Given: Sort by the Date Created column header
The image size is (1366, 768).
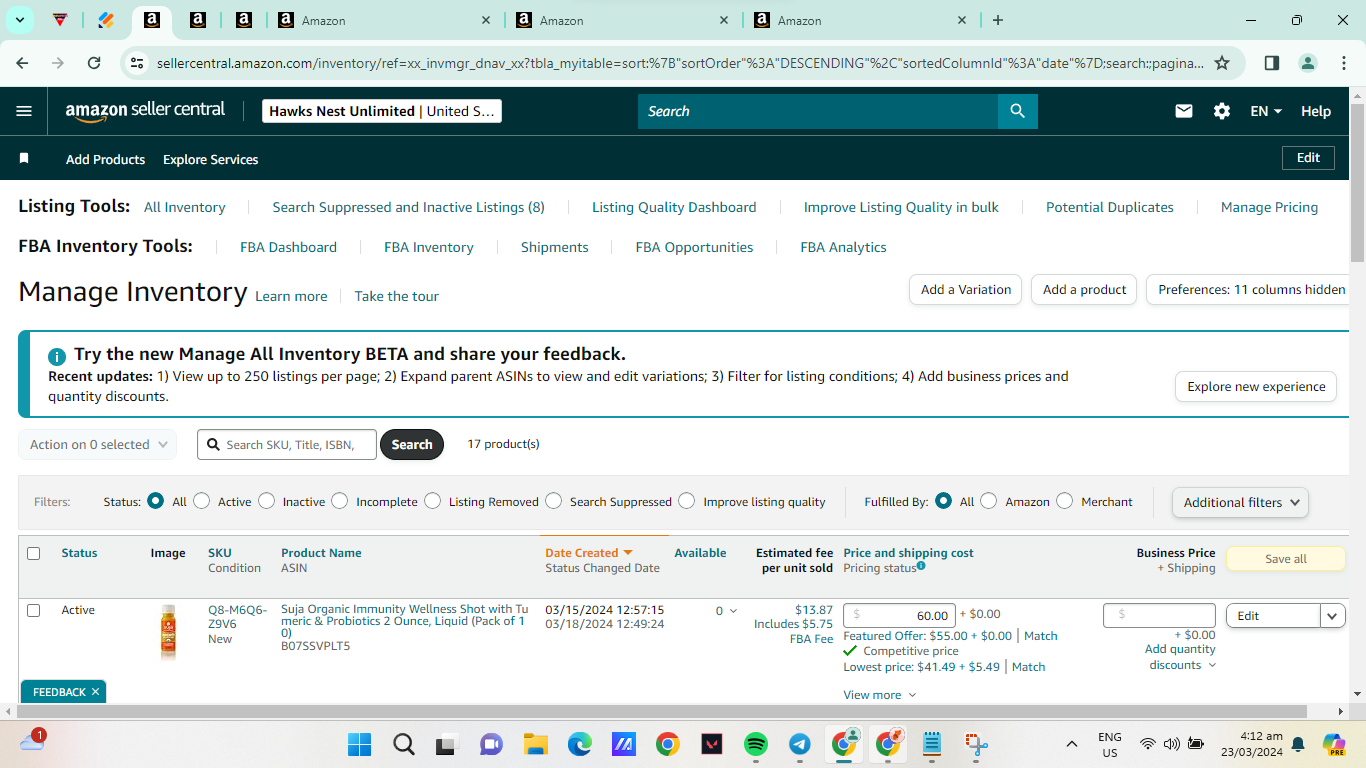Looking at the screenshot, I should pos(589,553).
